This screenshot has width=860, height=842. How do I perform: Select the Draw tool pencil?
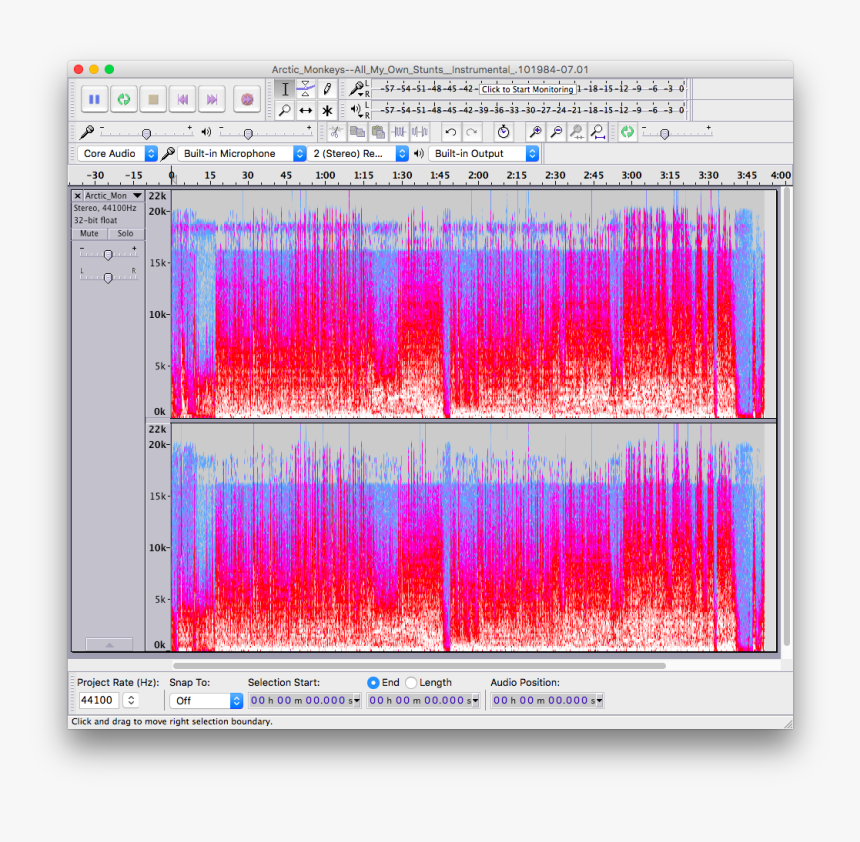pyautogui.click(x=327, y=89)
